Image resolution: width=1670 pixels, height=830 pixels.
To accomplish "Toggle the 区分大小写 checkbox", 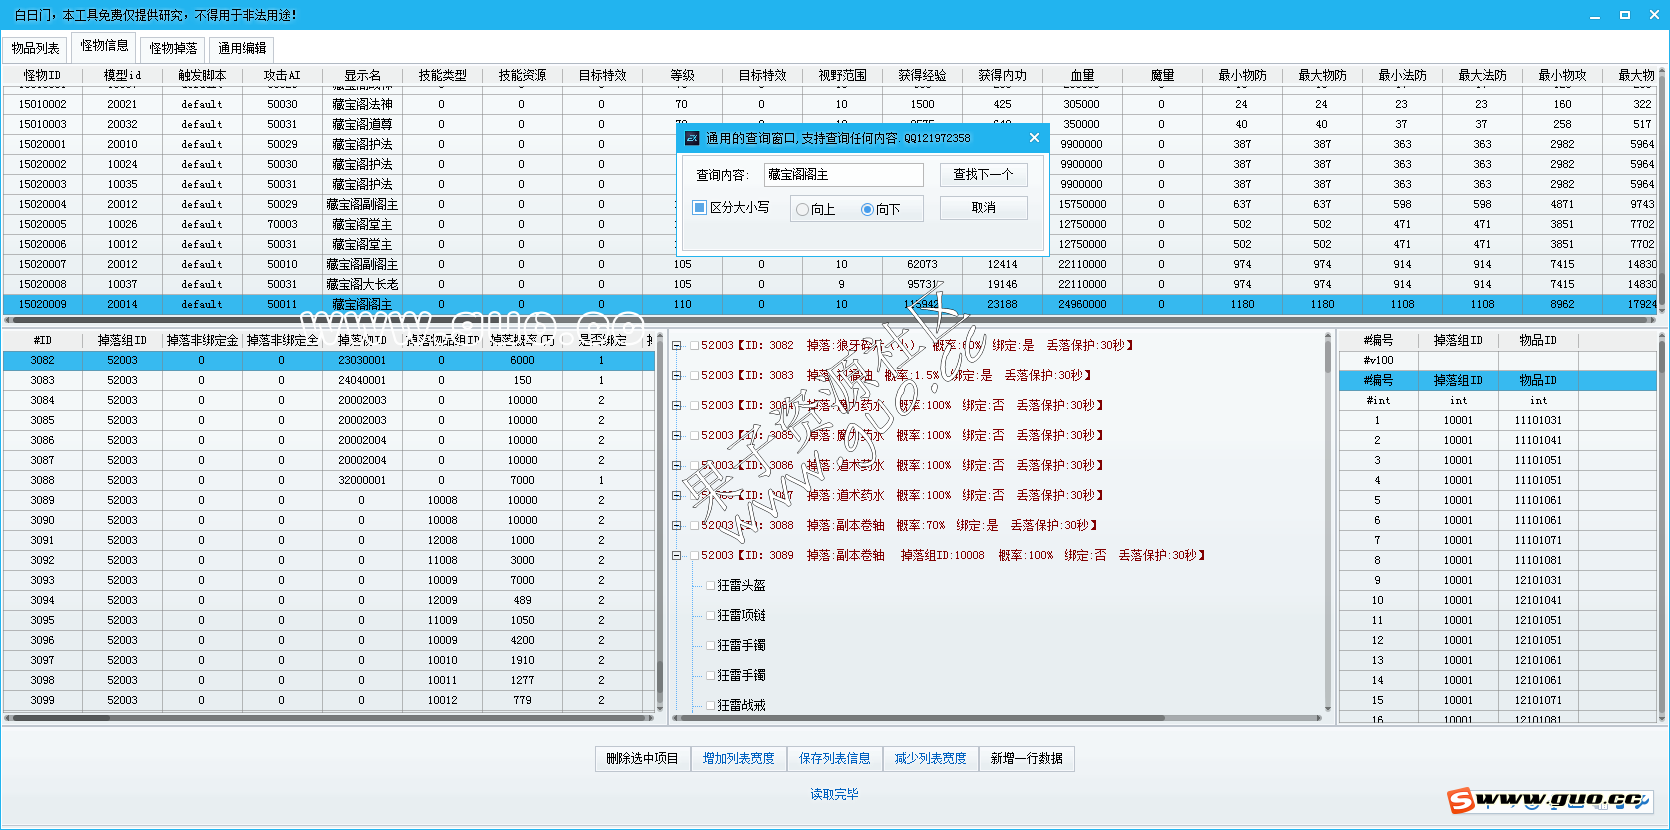I will tap(700, 207).
